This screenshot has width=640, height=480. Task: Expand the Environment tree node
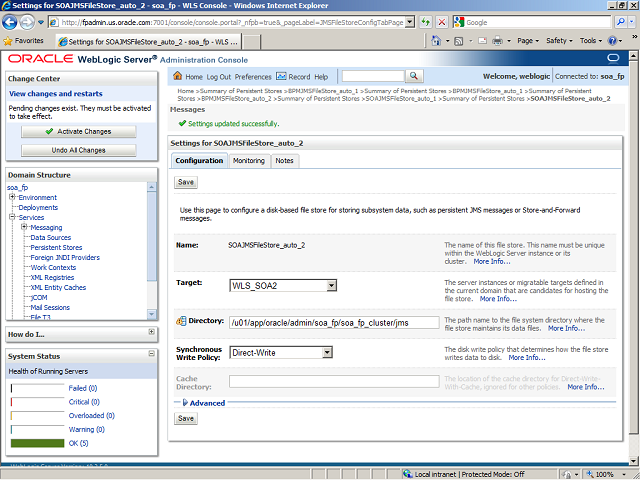coord(12,198)
